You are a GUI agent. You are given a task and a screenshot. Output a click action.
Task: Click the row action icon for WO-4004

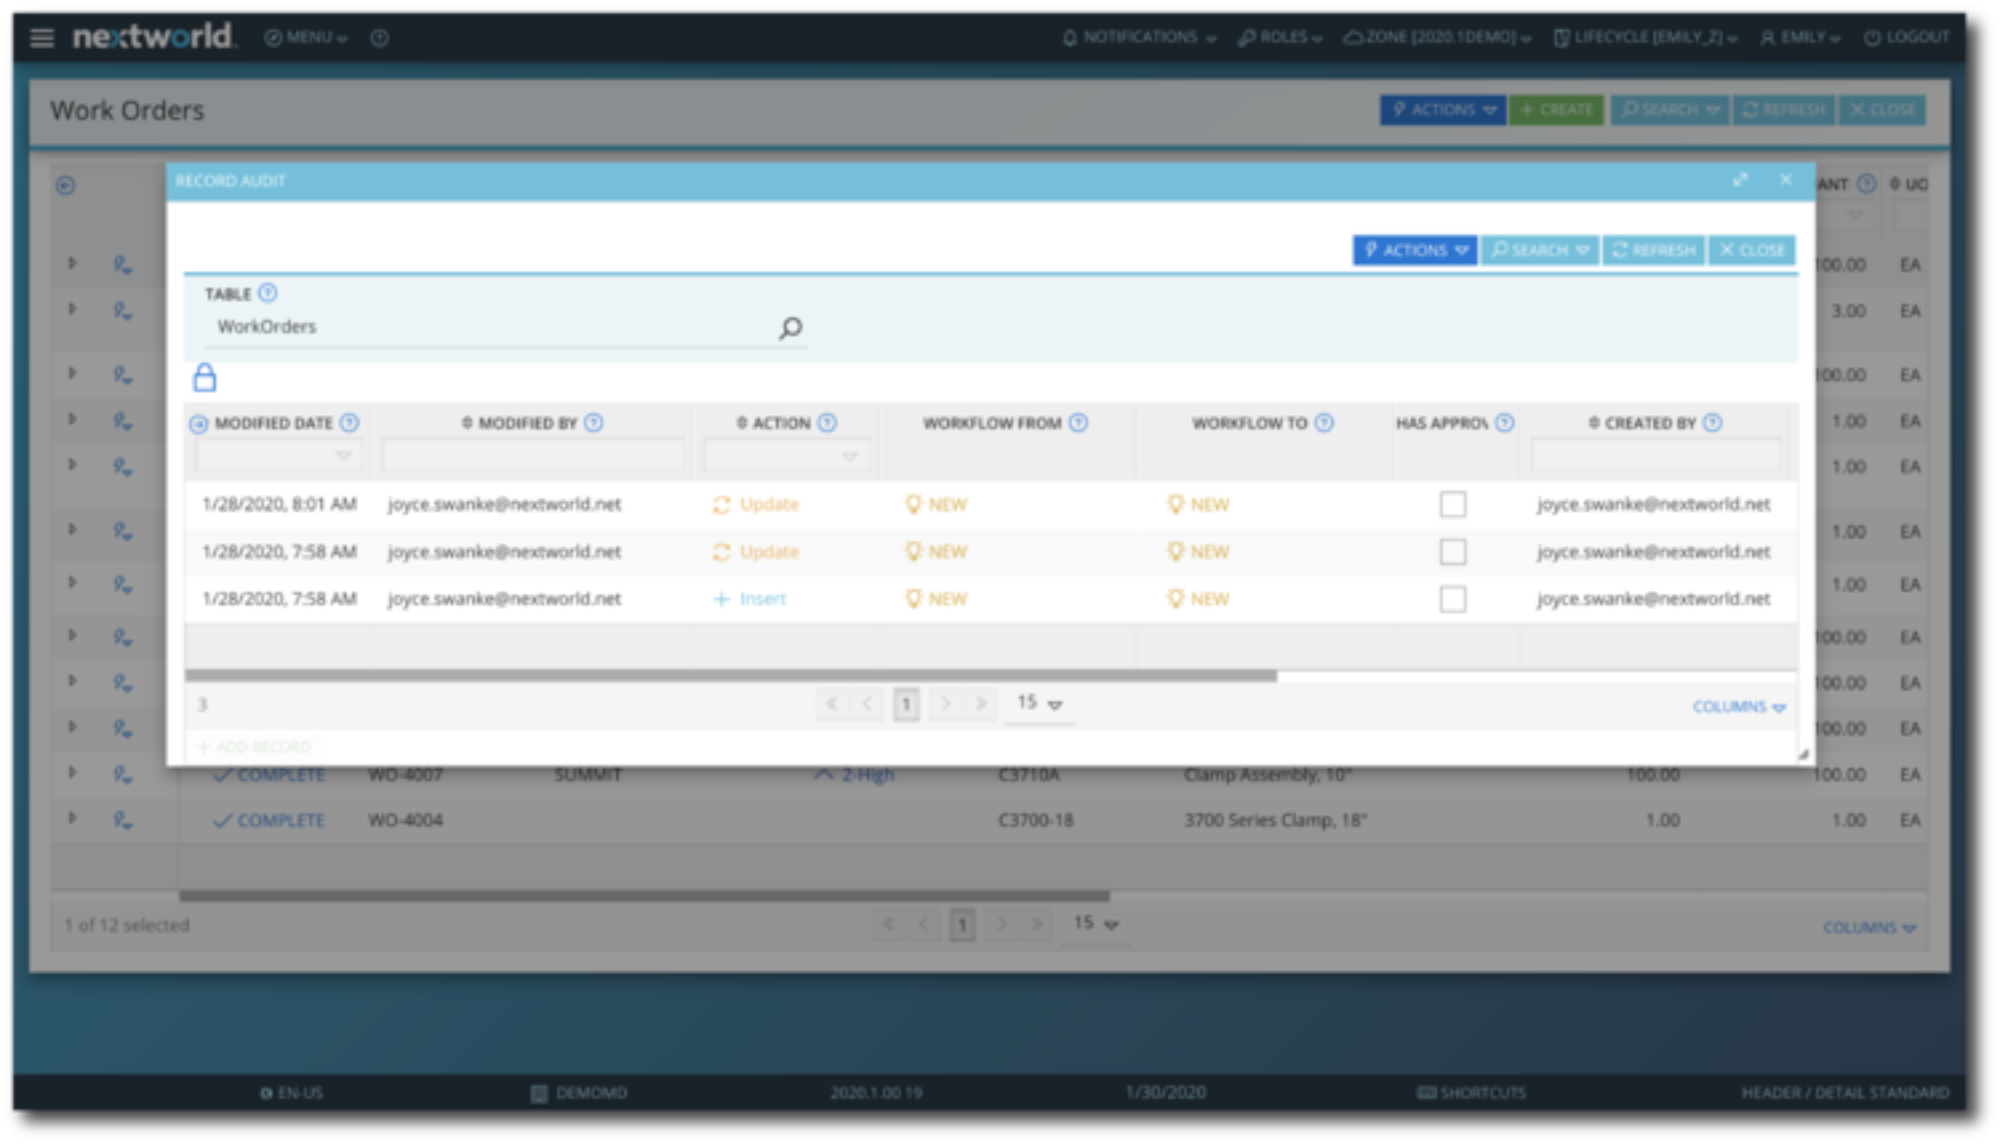[122, 820]
